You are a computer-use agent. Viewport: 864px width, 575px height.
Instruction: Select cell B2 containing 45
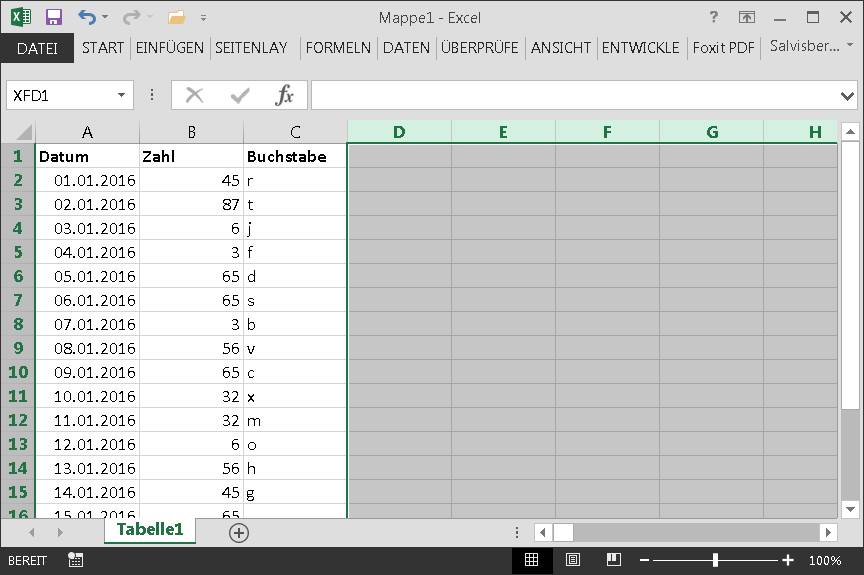tap(191, 180)
